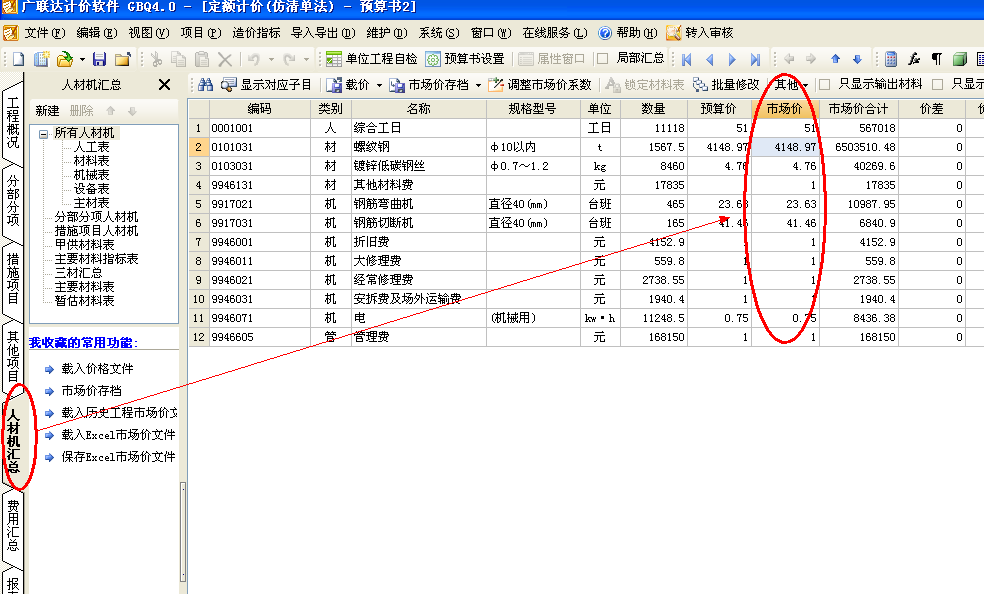Open the 编辑 menu
984x594 pixels.
[x=97, y=33]
